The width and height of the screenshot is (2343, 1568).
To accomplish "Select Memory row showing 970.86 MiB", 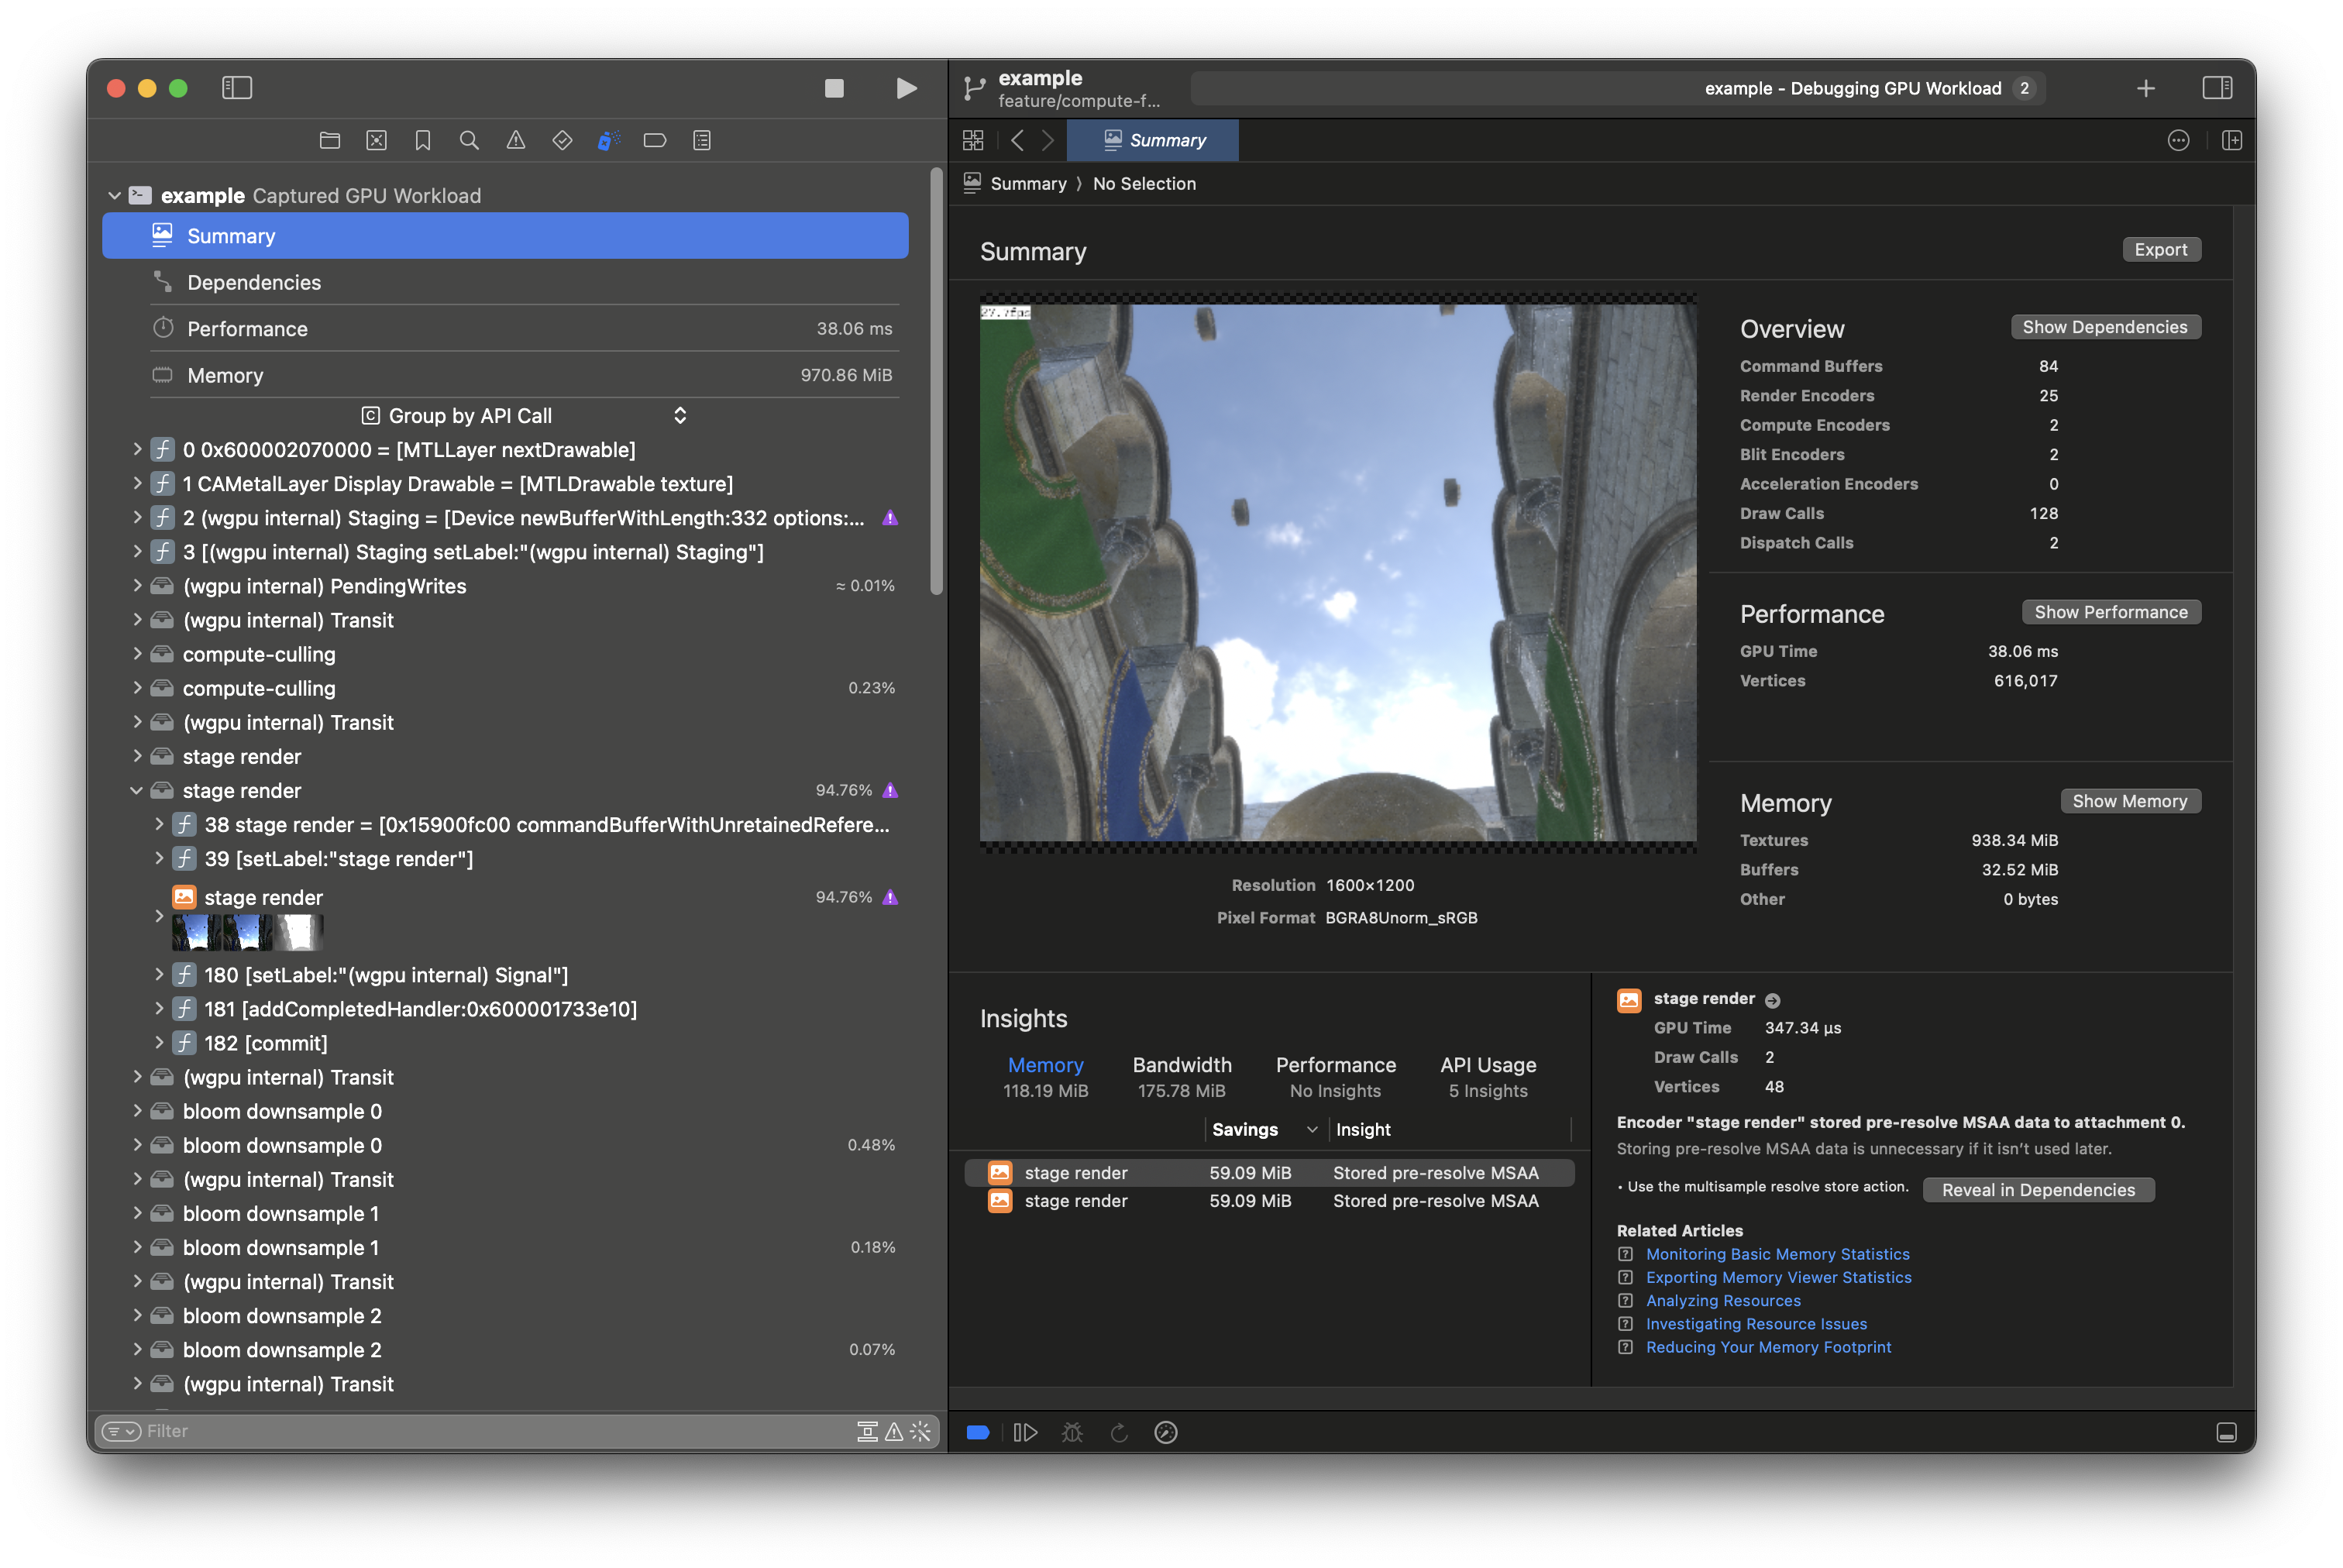I will click(505, 375).
